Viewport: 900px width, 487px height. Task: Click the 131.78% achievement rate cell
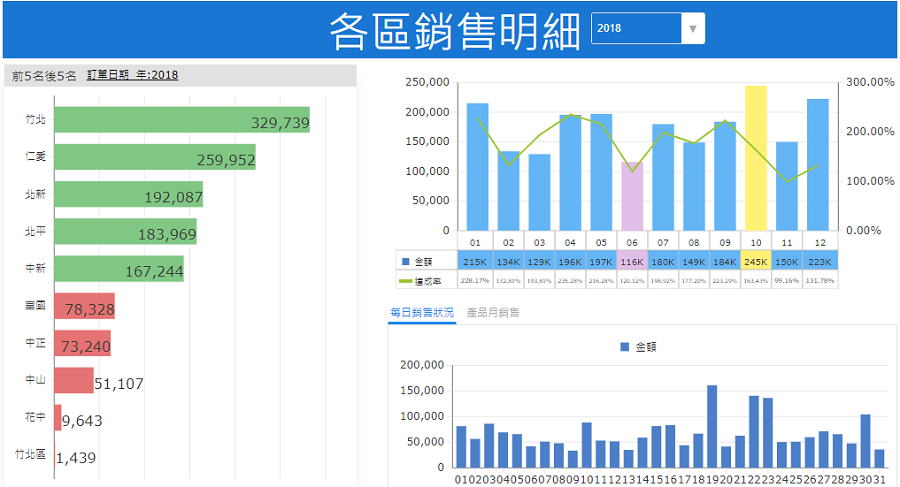pyautogui.click(x=820, y=281)
